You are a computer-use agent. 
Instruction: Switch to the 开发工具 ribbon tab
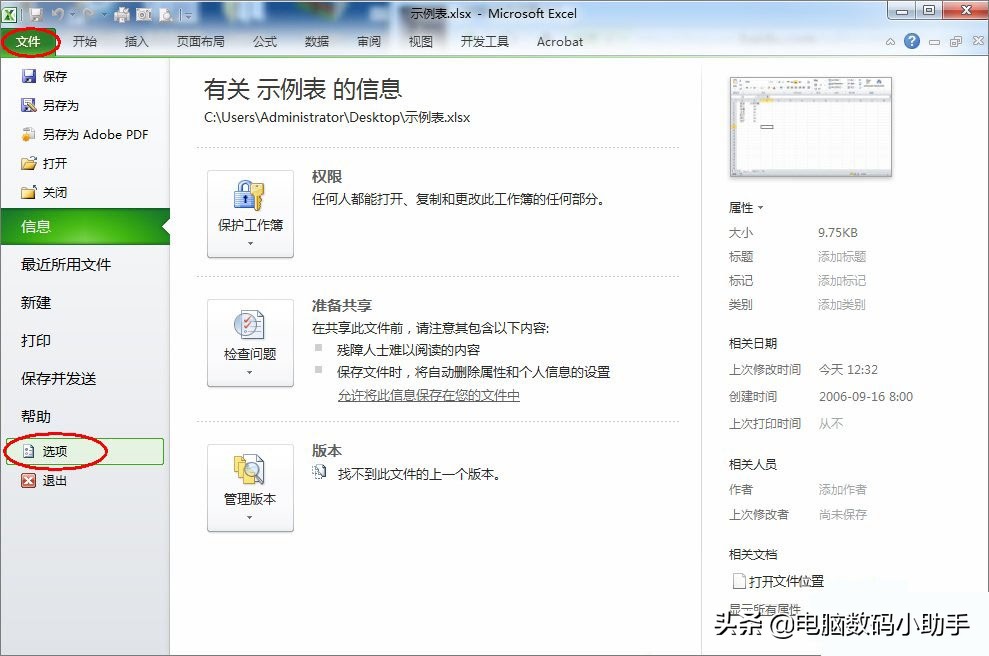click(x=485, y=41)
